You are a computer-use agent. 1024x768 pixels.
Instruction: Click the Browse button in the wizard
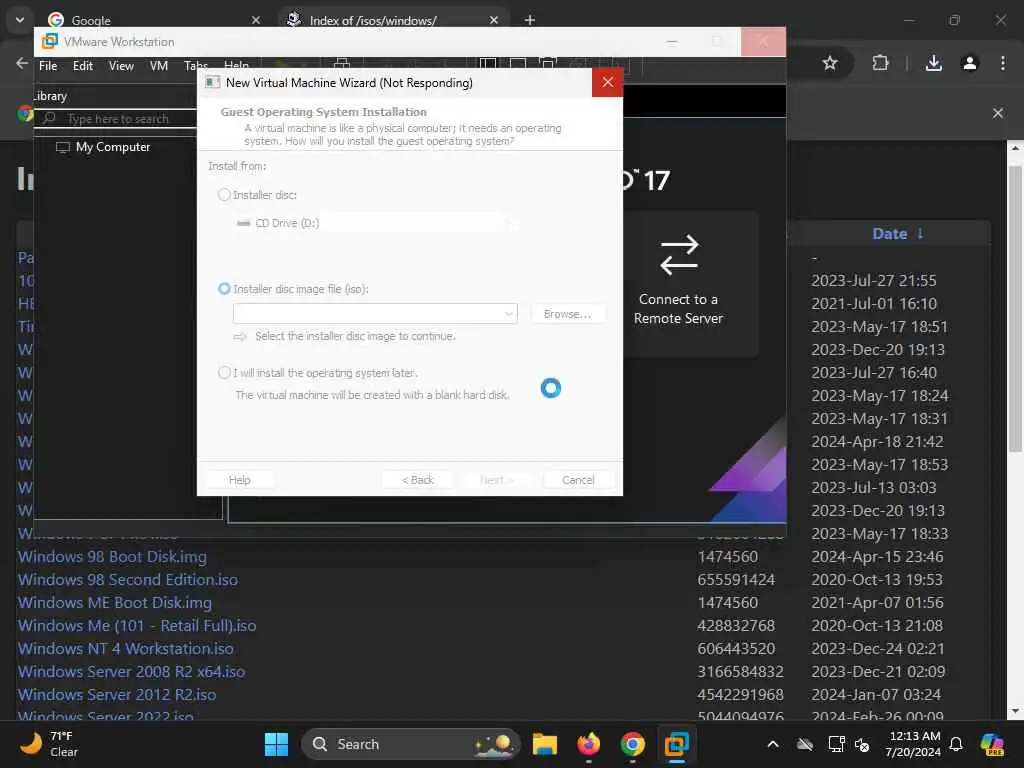tap(567, 314)
